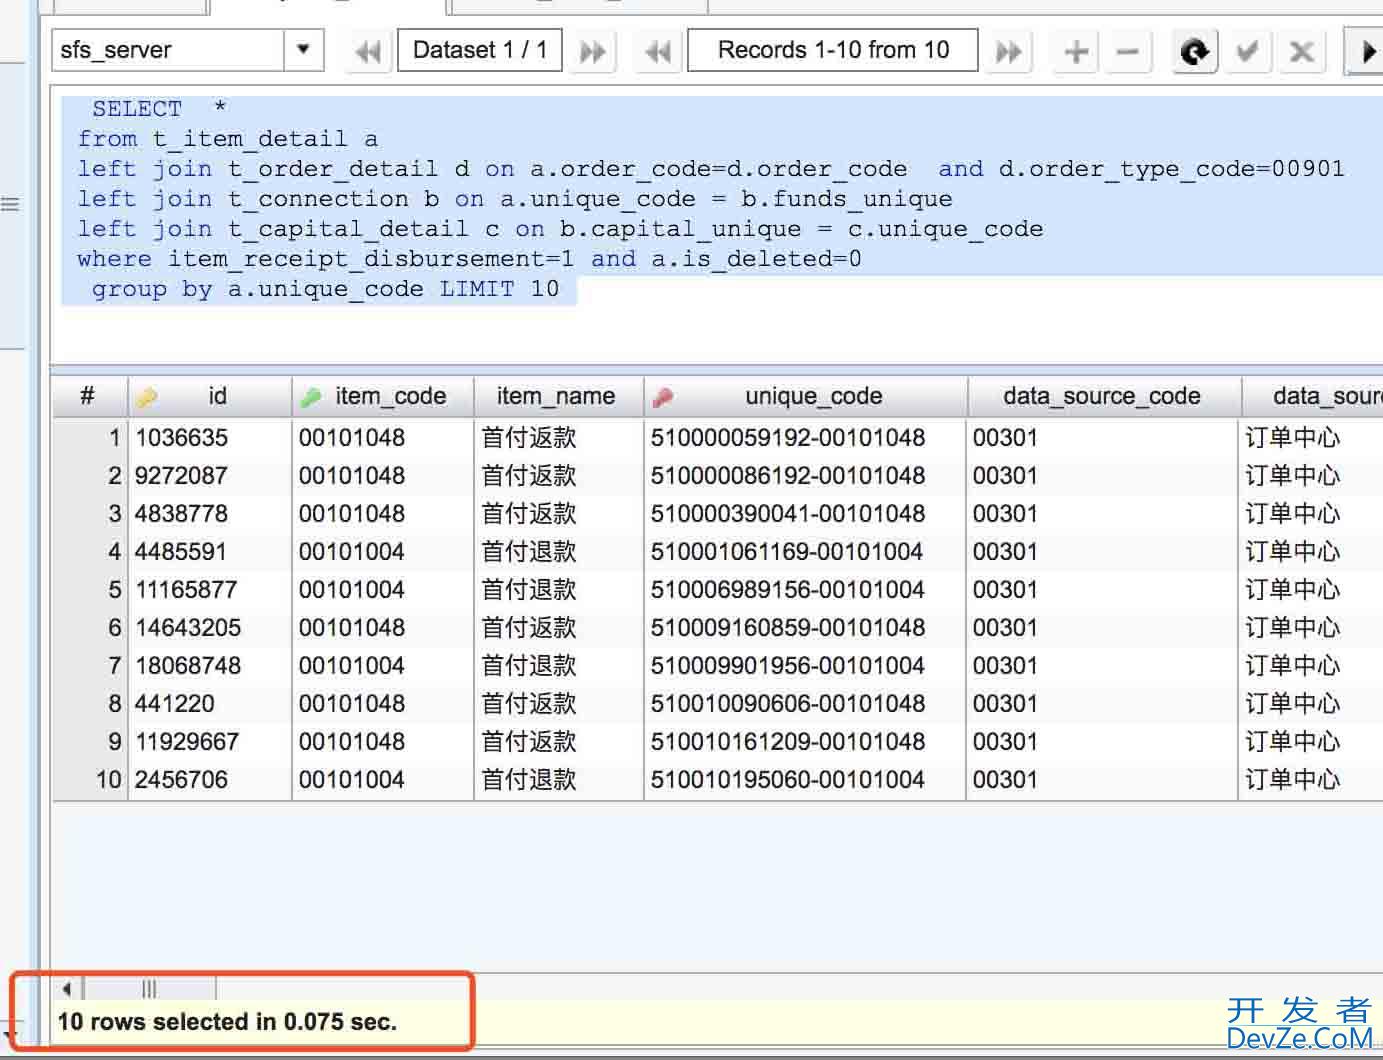Select unique_code 510009160859-00101048
Image resolution: width=1383 pixels, height=1060 pixels.
click(805, 628)
